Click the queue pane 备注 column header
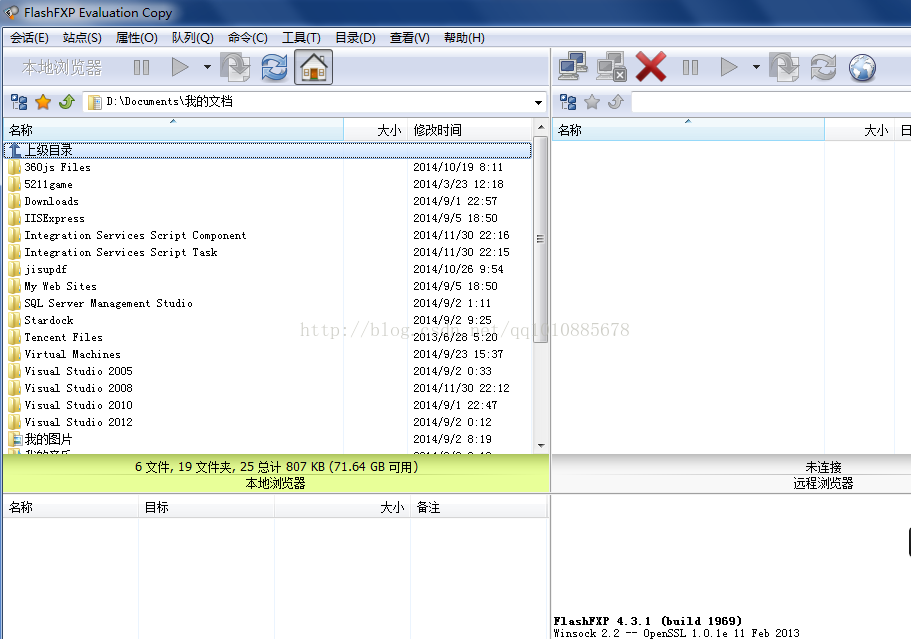Screen dimensions: 911x639 pyautogui.click(x=479, y=507)
